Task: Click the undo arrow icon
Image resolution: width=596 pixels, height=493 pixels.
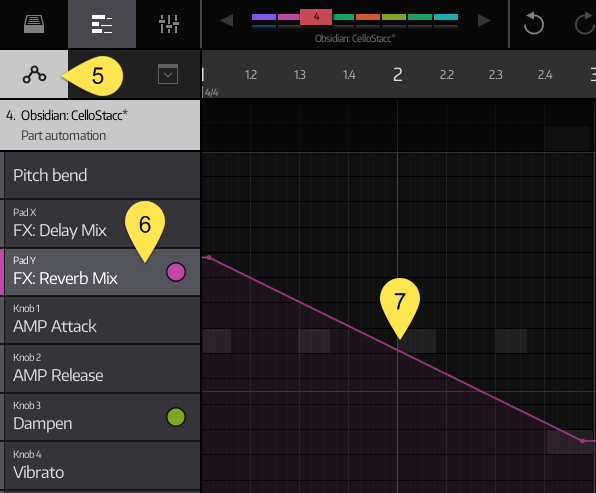Action: tap(533, 24)
